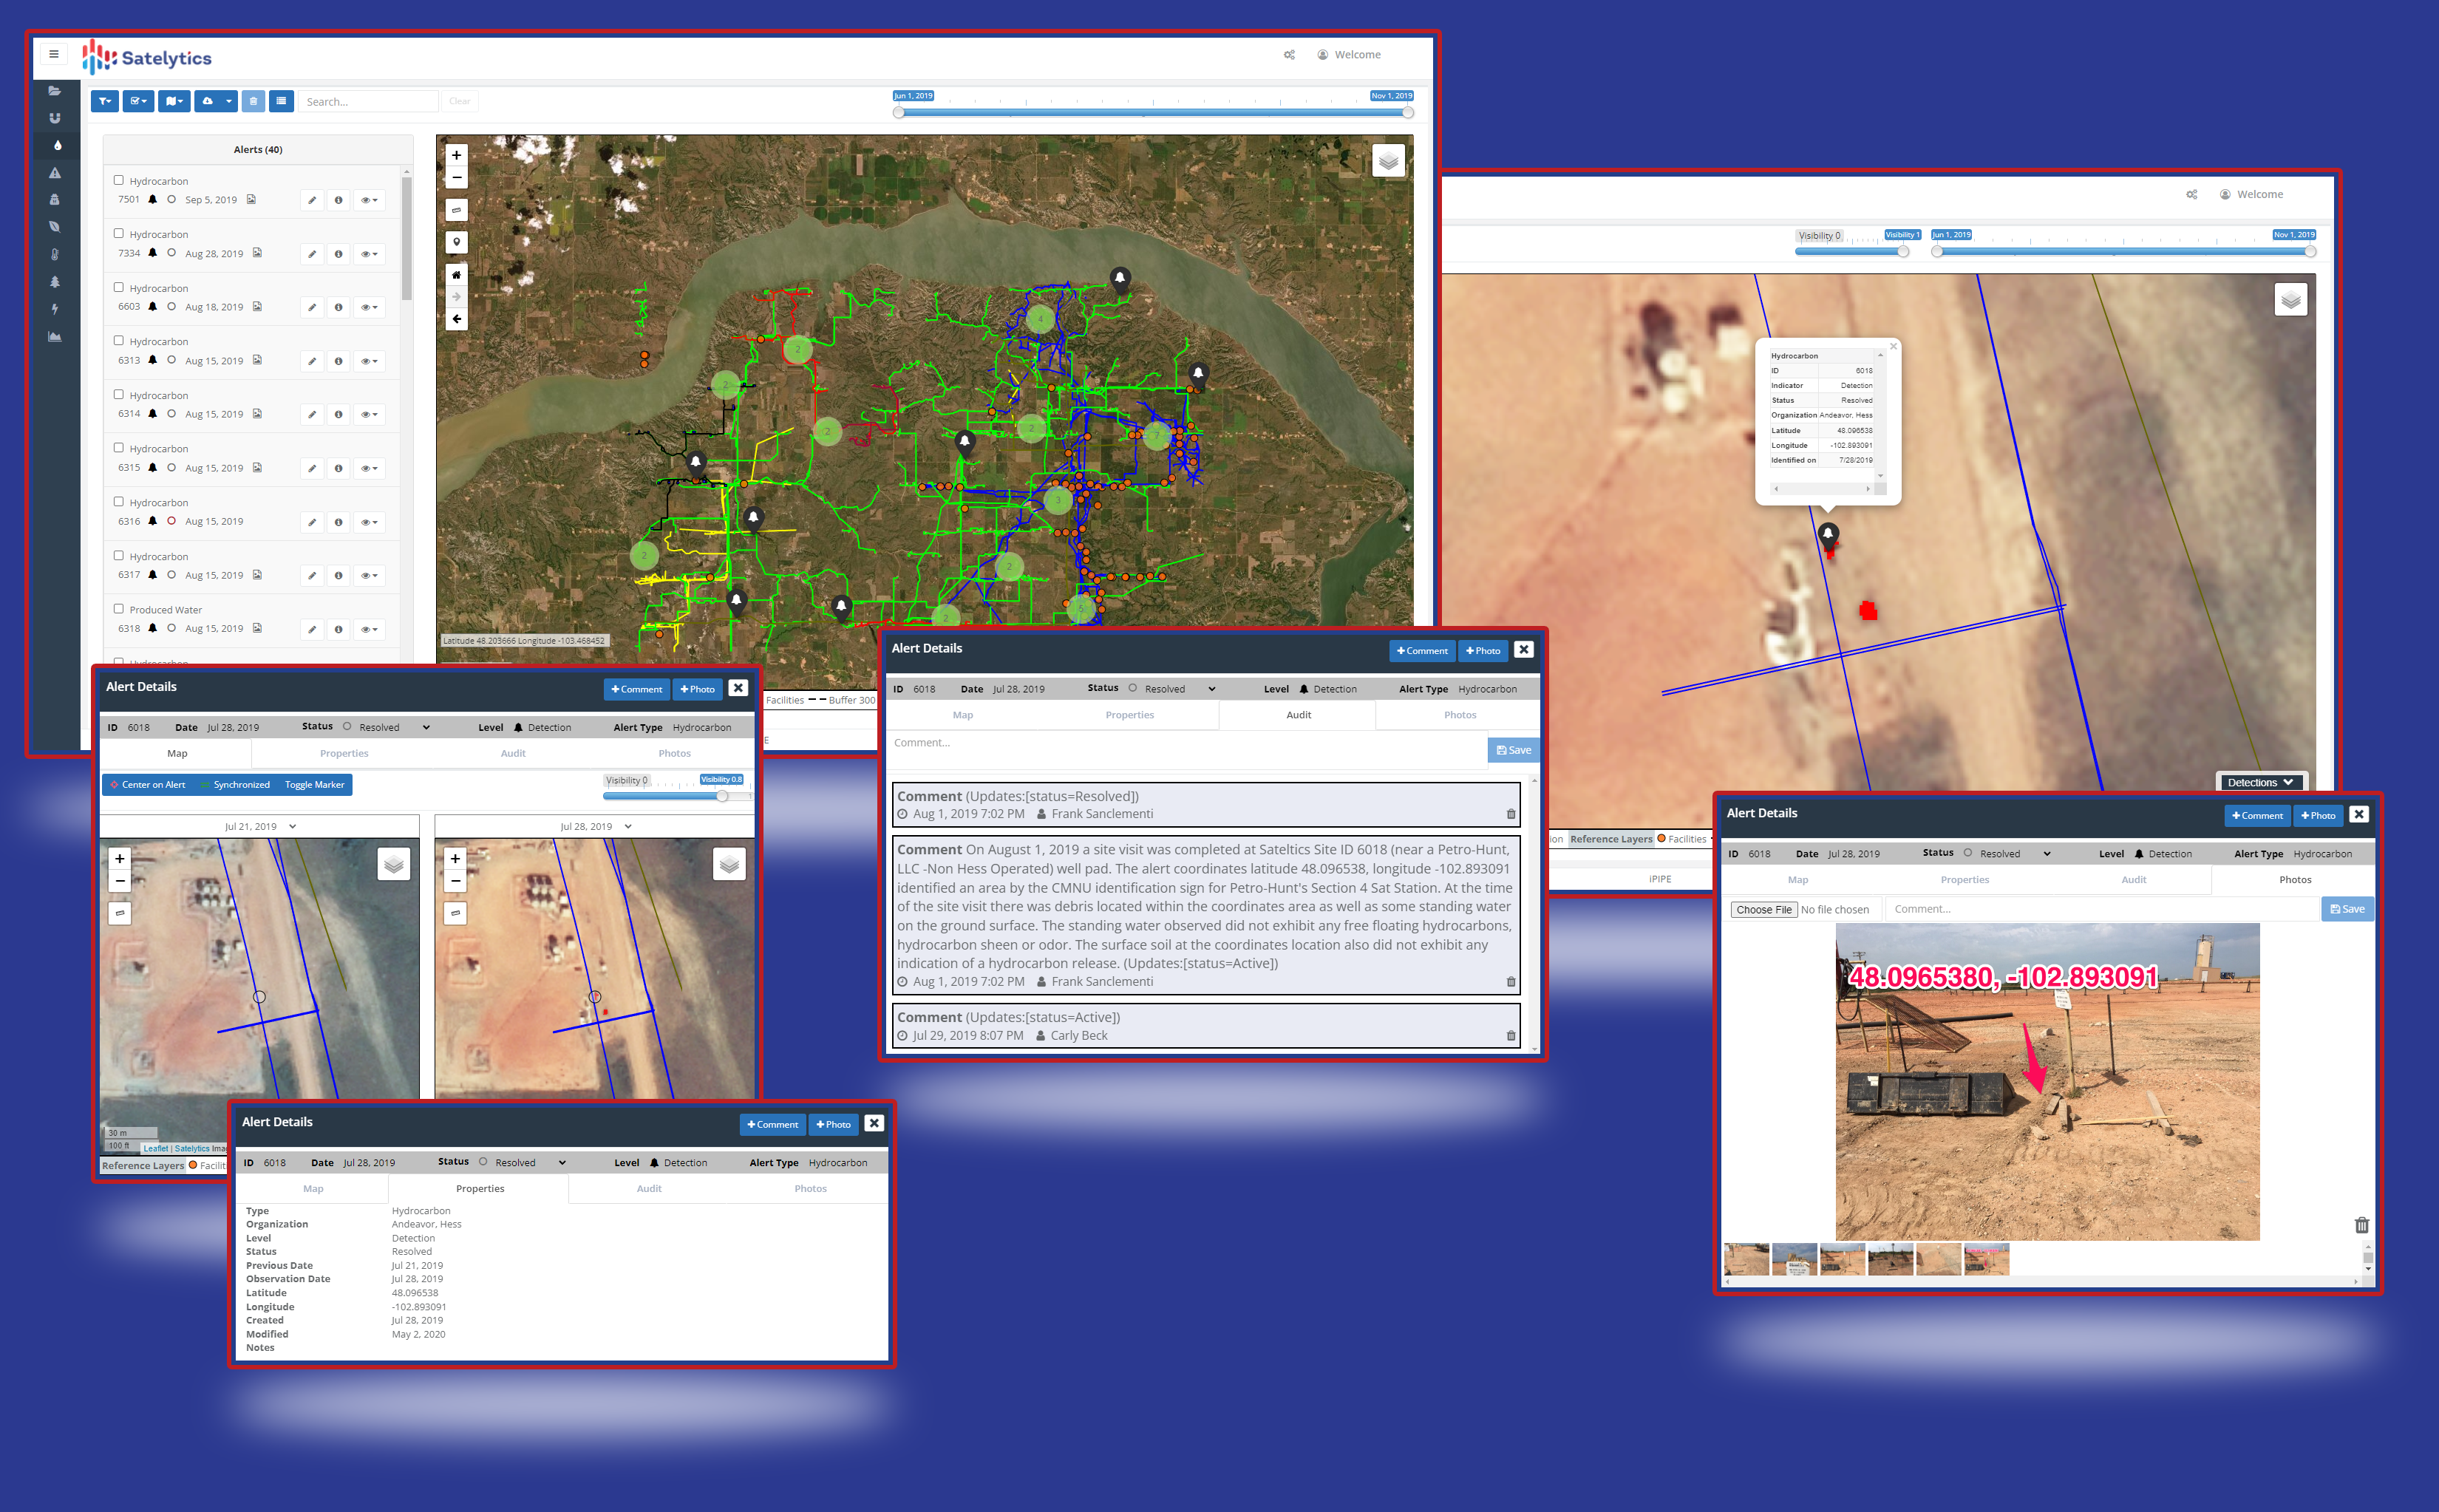This screenshot has height=1512, width=2439.
Task: Check the box for Hydrocarbon alert 6314
Action: point(118,394)
